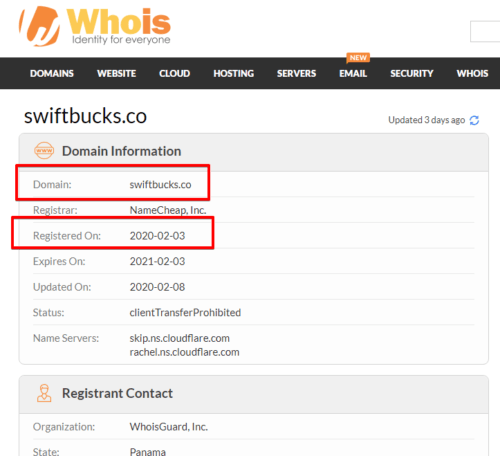Click the Whois navigation item
The height and width of the screenshot is (456, 500).
pyautogui.click(x=472, y=73)
